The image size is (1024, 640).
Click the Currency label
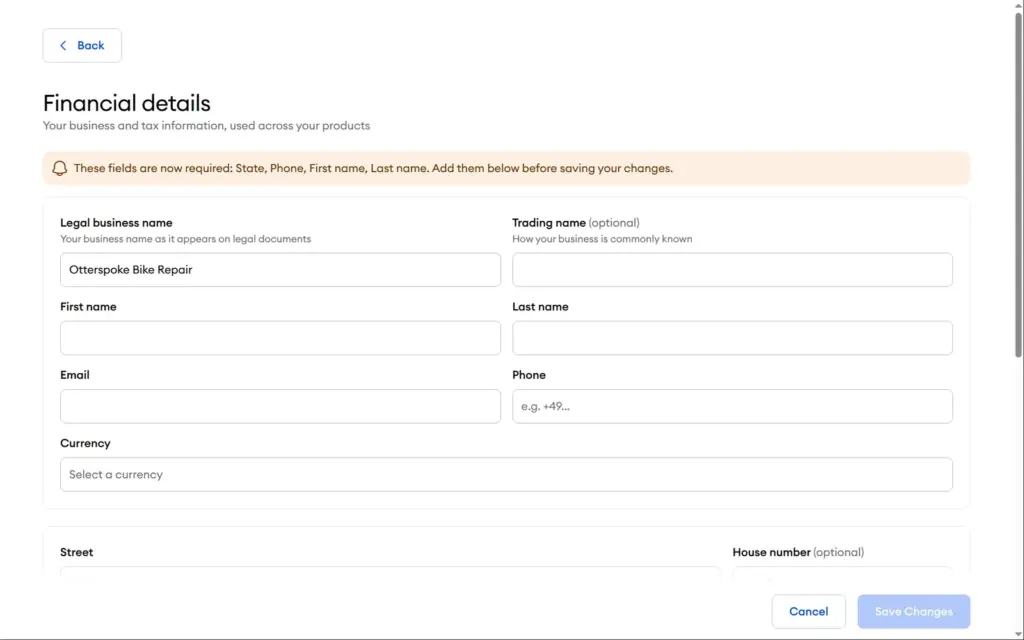click(86, 443)
